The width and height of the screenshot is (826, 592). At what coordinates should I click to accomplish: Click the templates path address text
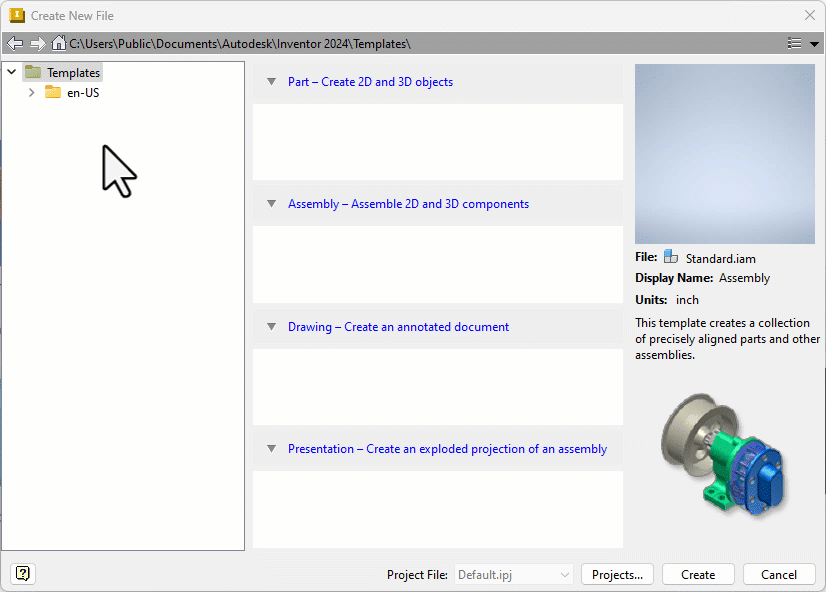[x=240, y=44]
